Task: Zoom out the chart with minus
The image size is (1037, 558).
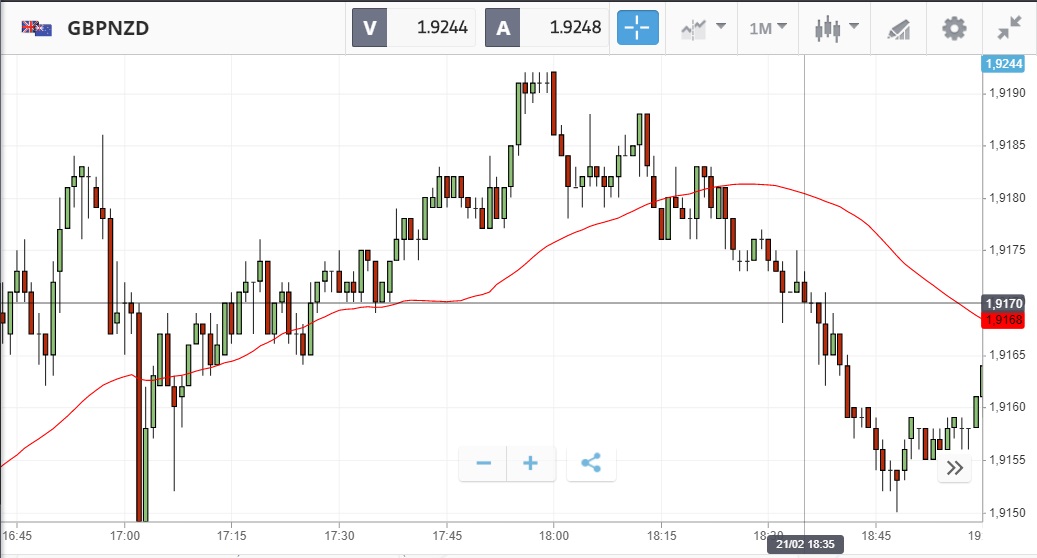Action: pos(484,464)
